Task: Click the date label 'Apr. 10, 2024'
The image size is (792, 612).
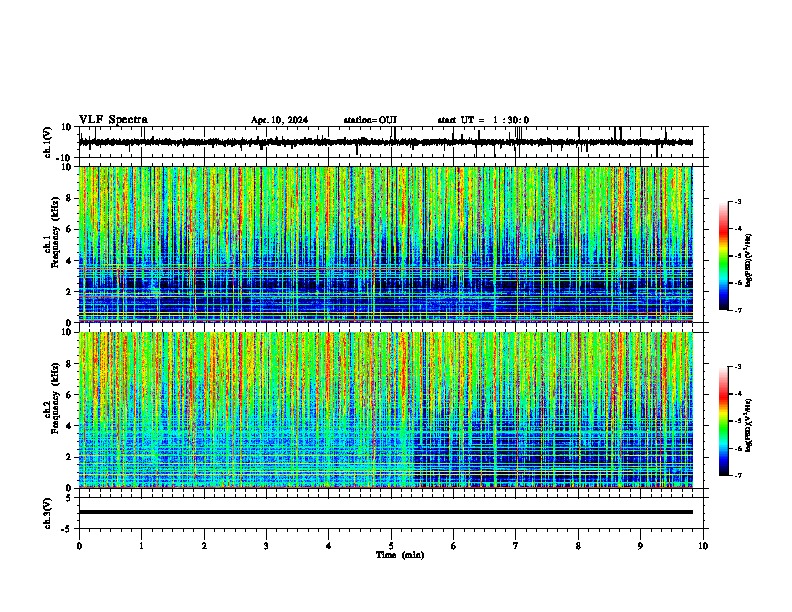Action: click(279, 120)
